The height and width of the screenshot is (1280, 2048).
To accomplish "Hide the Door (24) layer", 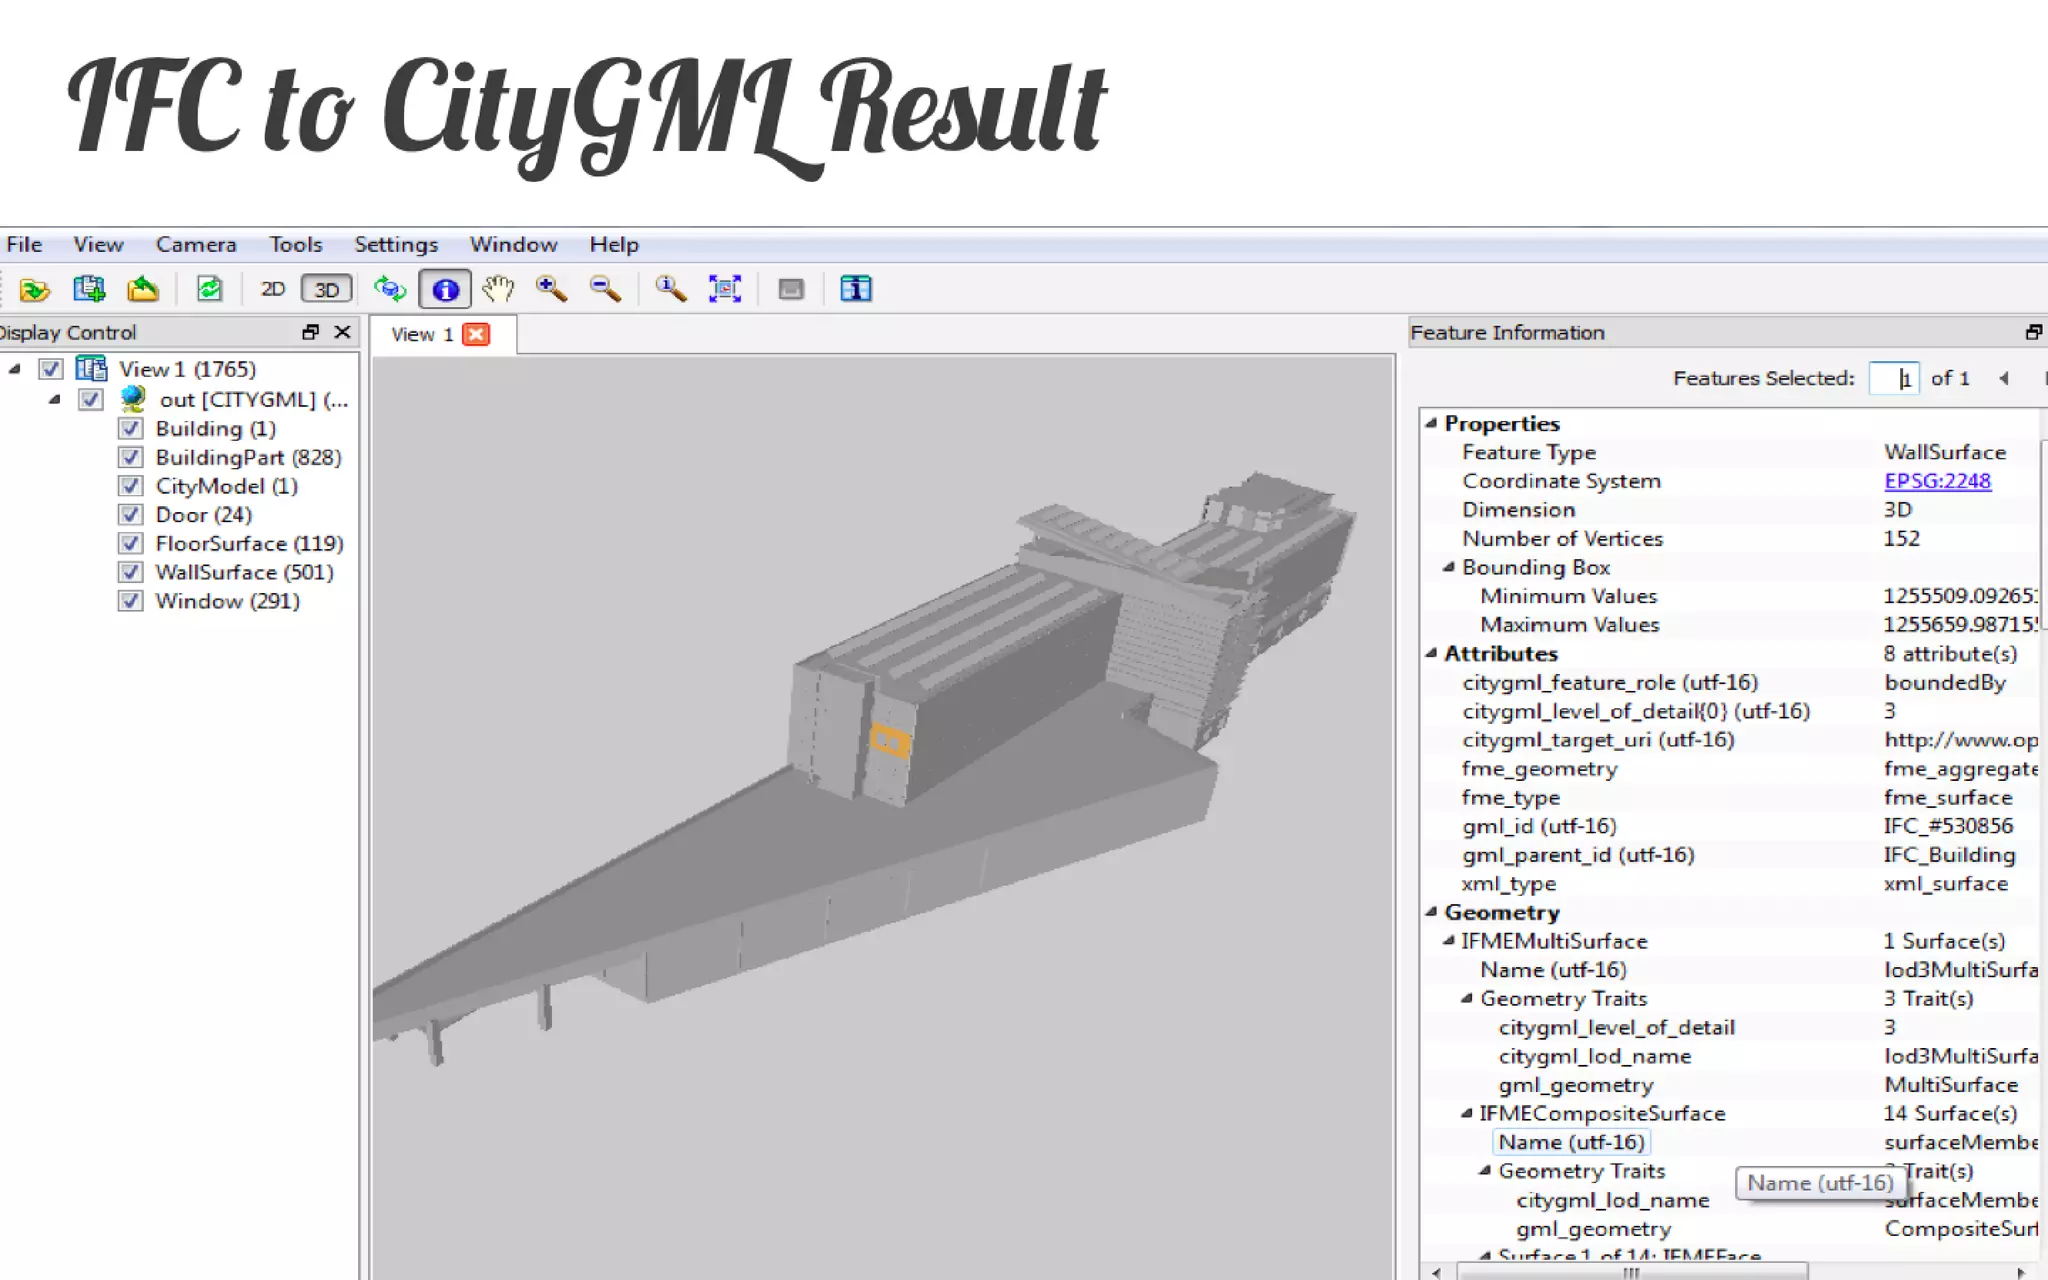I will [x=130, y=515].
